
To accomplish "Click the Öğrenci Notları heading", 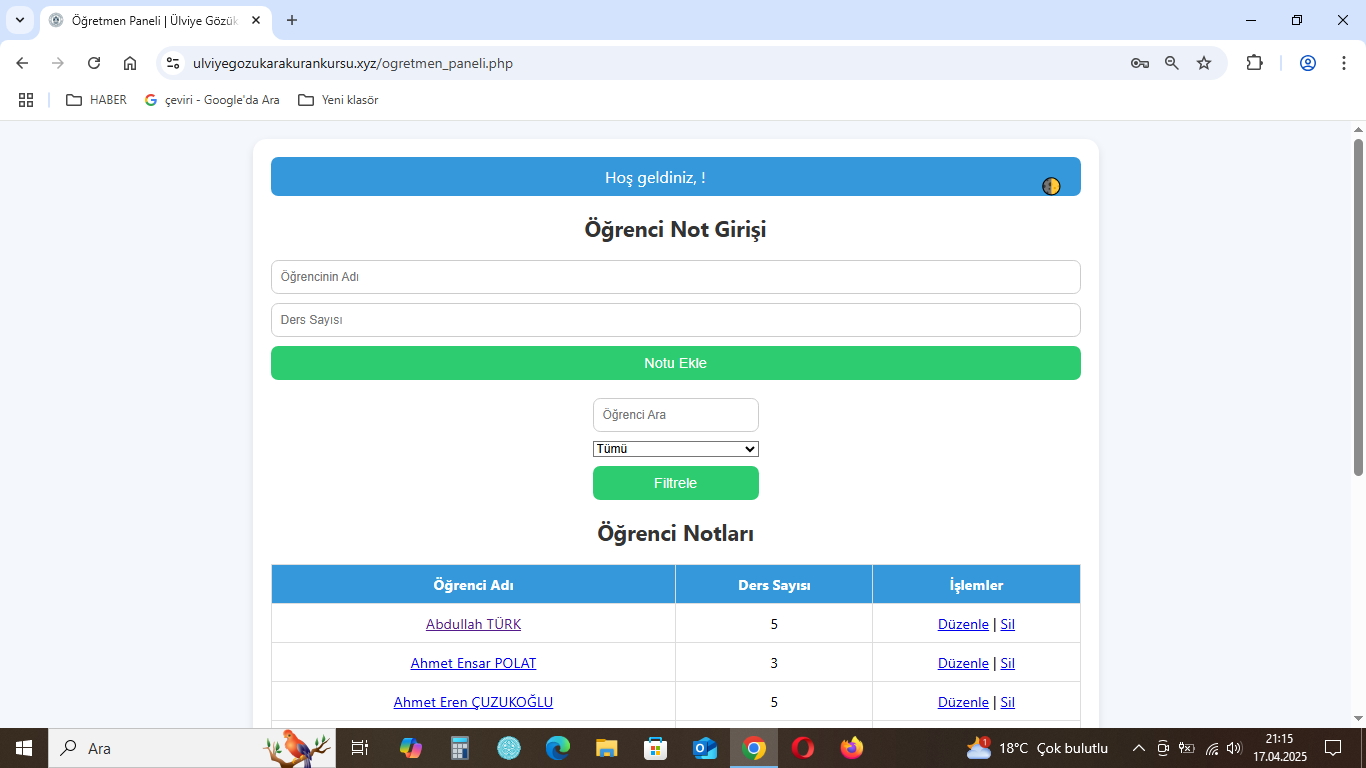I will pos(676,533).
